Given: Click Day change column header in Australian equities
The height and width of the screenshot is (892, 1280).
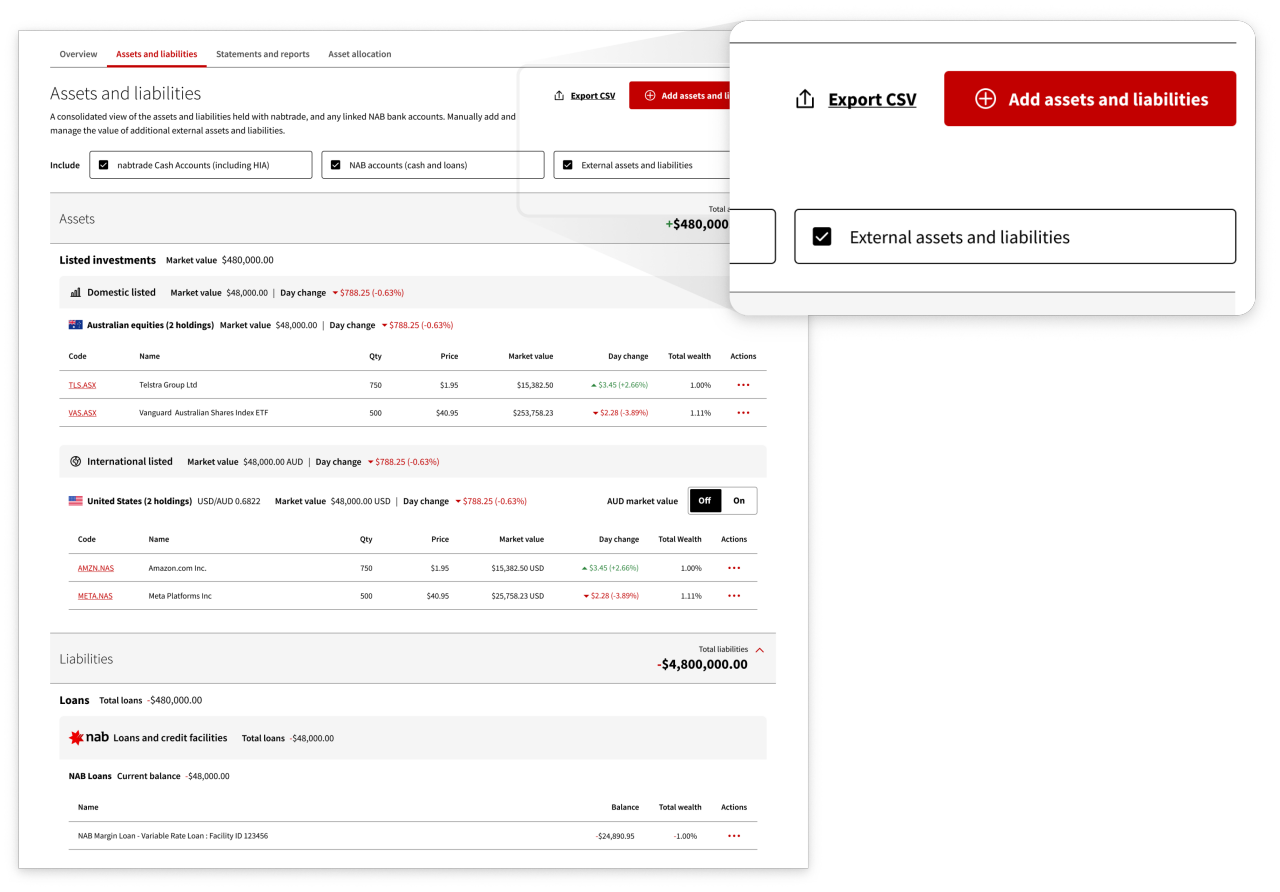Looking at the screenshot, I should [628, 356].
